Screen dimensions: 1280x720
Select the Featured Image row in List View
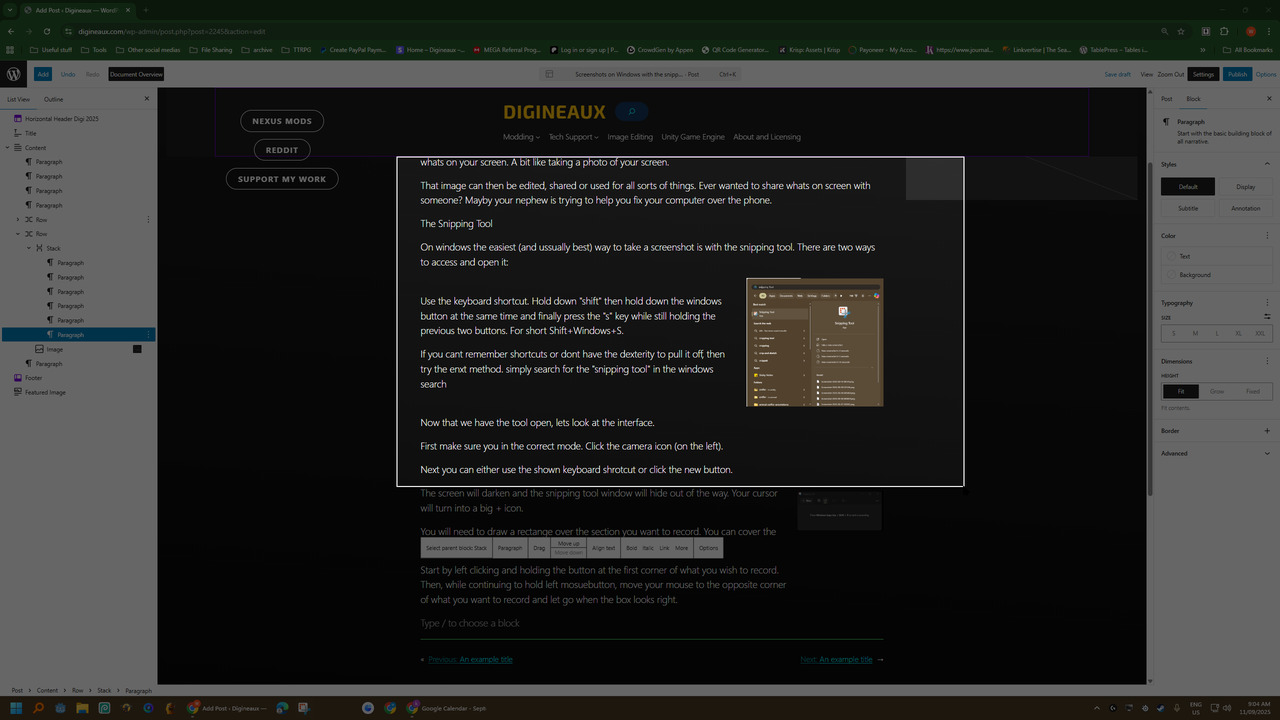click(x=78, y=392)
